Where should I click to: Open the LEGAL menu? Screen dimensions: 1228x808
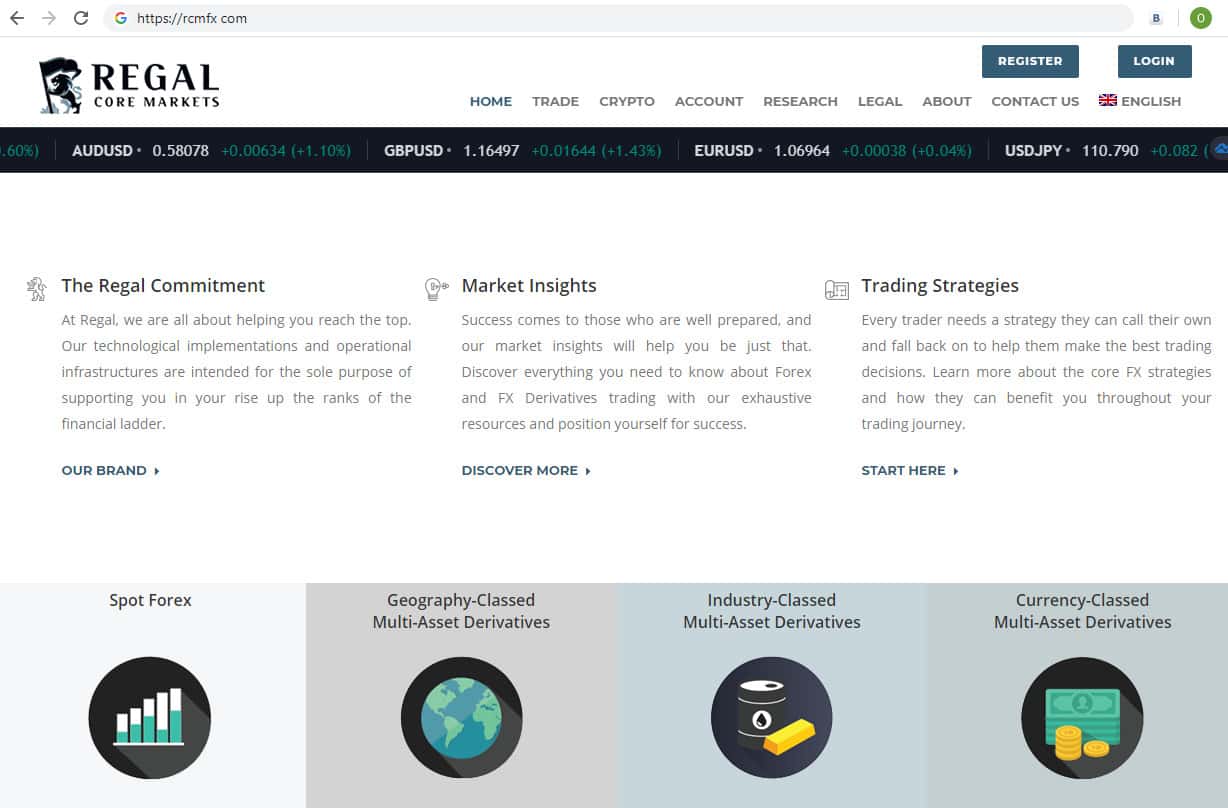[880, 101]
